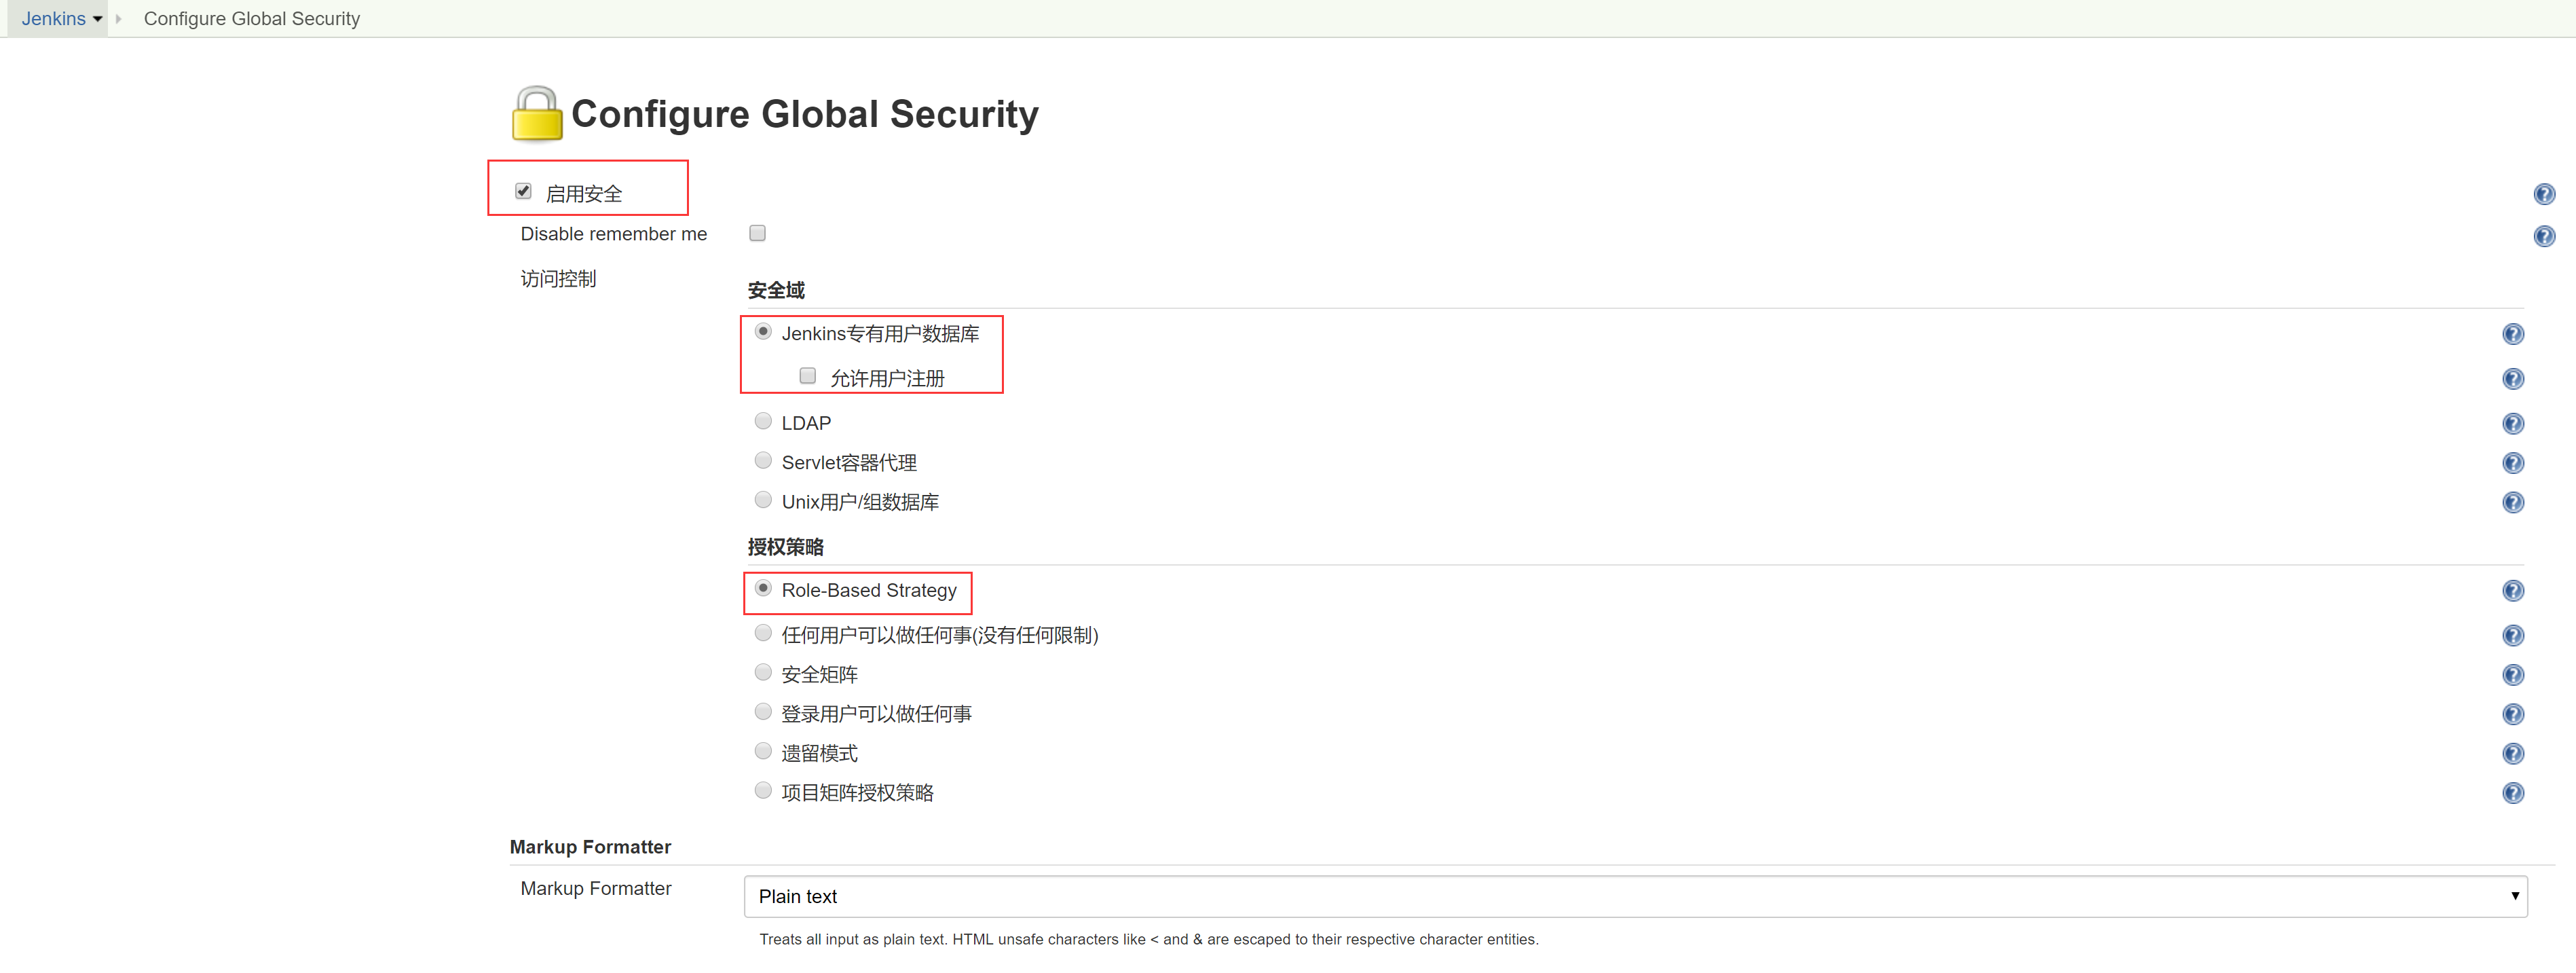Open the LDAP help icon
Viewport: 2576px width, 973px height.
(2512, 424)
